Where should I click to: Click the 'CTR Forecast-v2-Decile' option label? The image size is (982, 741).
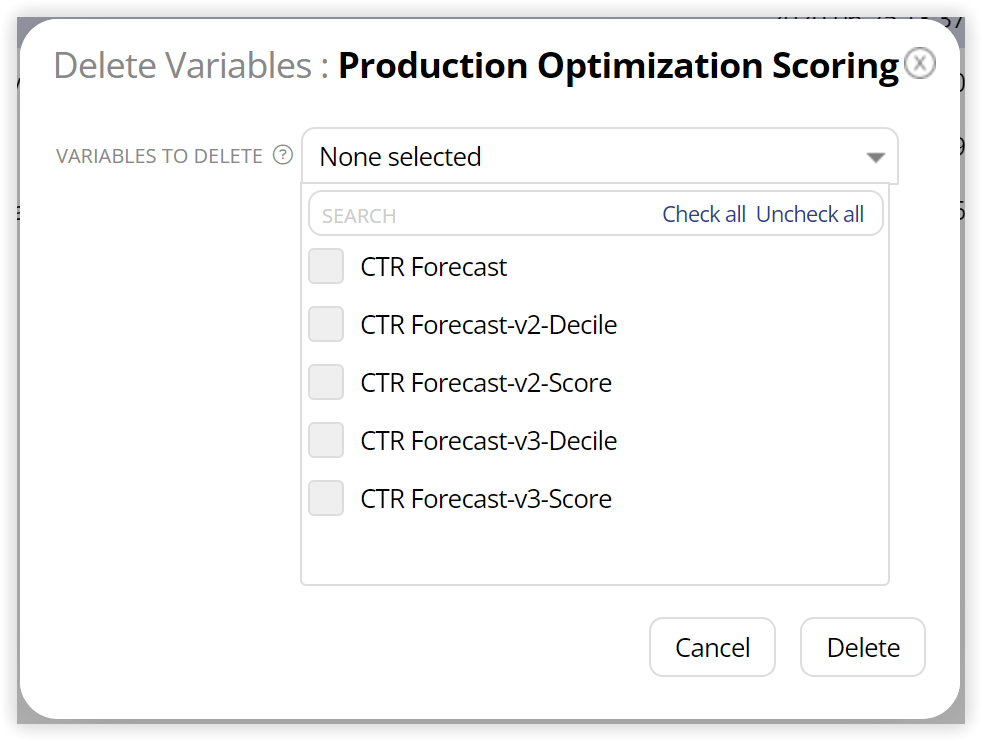(489, 325)
